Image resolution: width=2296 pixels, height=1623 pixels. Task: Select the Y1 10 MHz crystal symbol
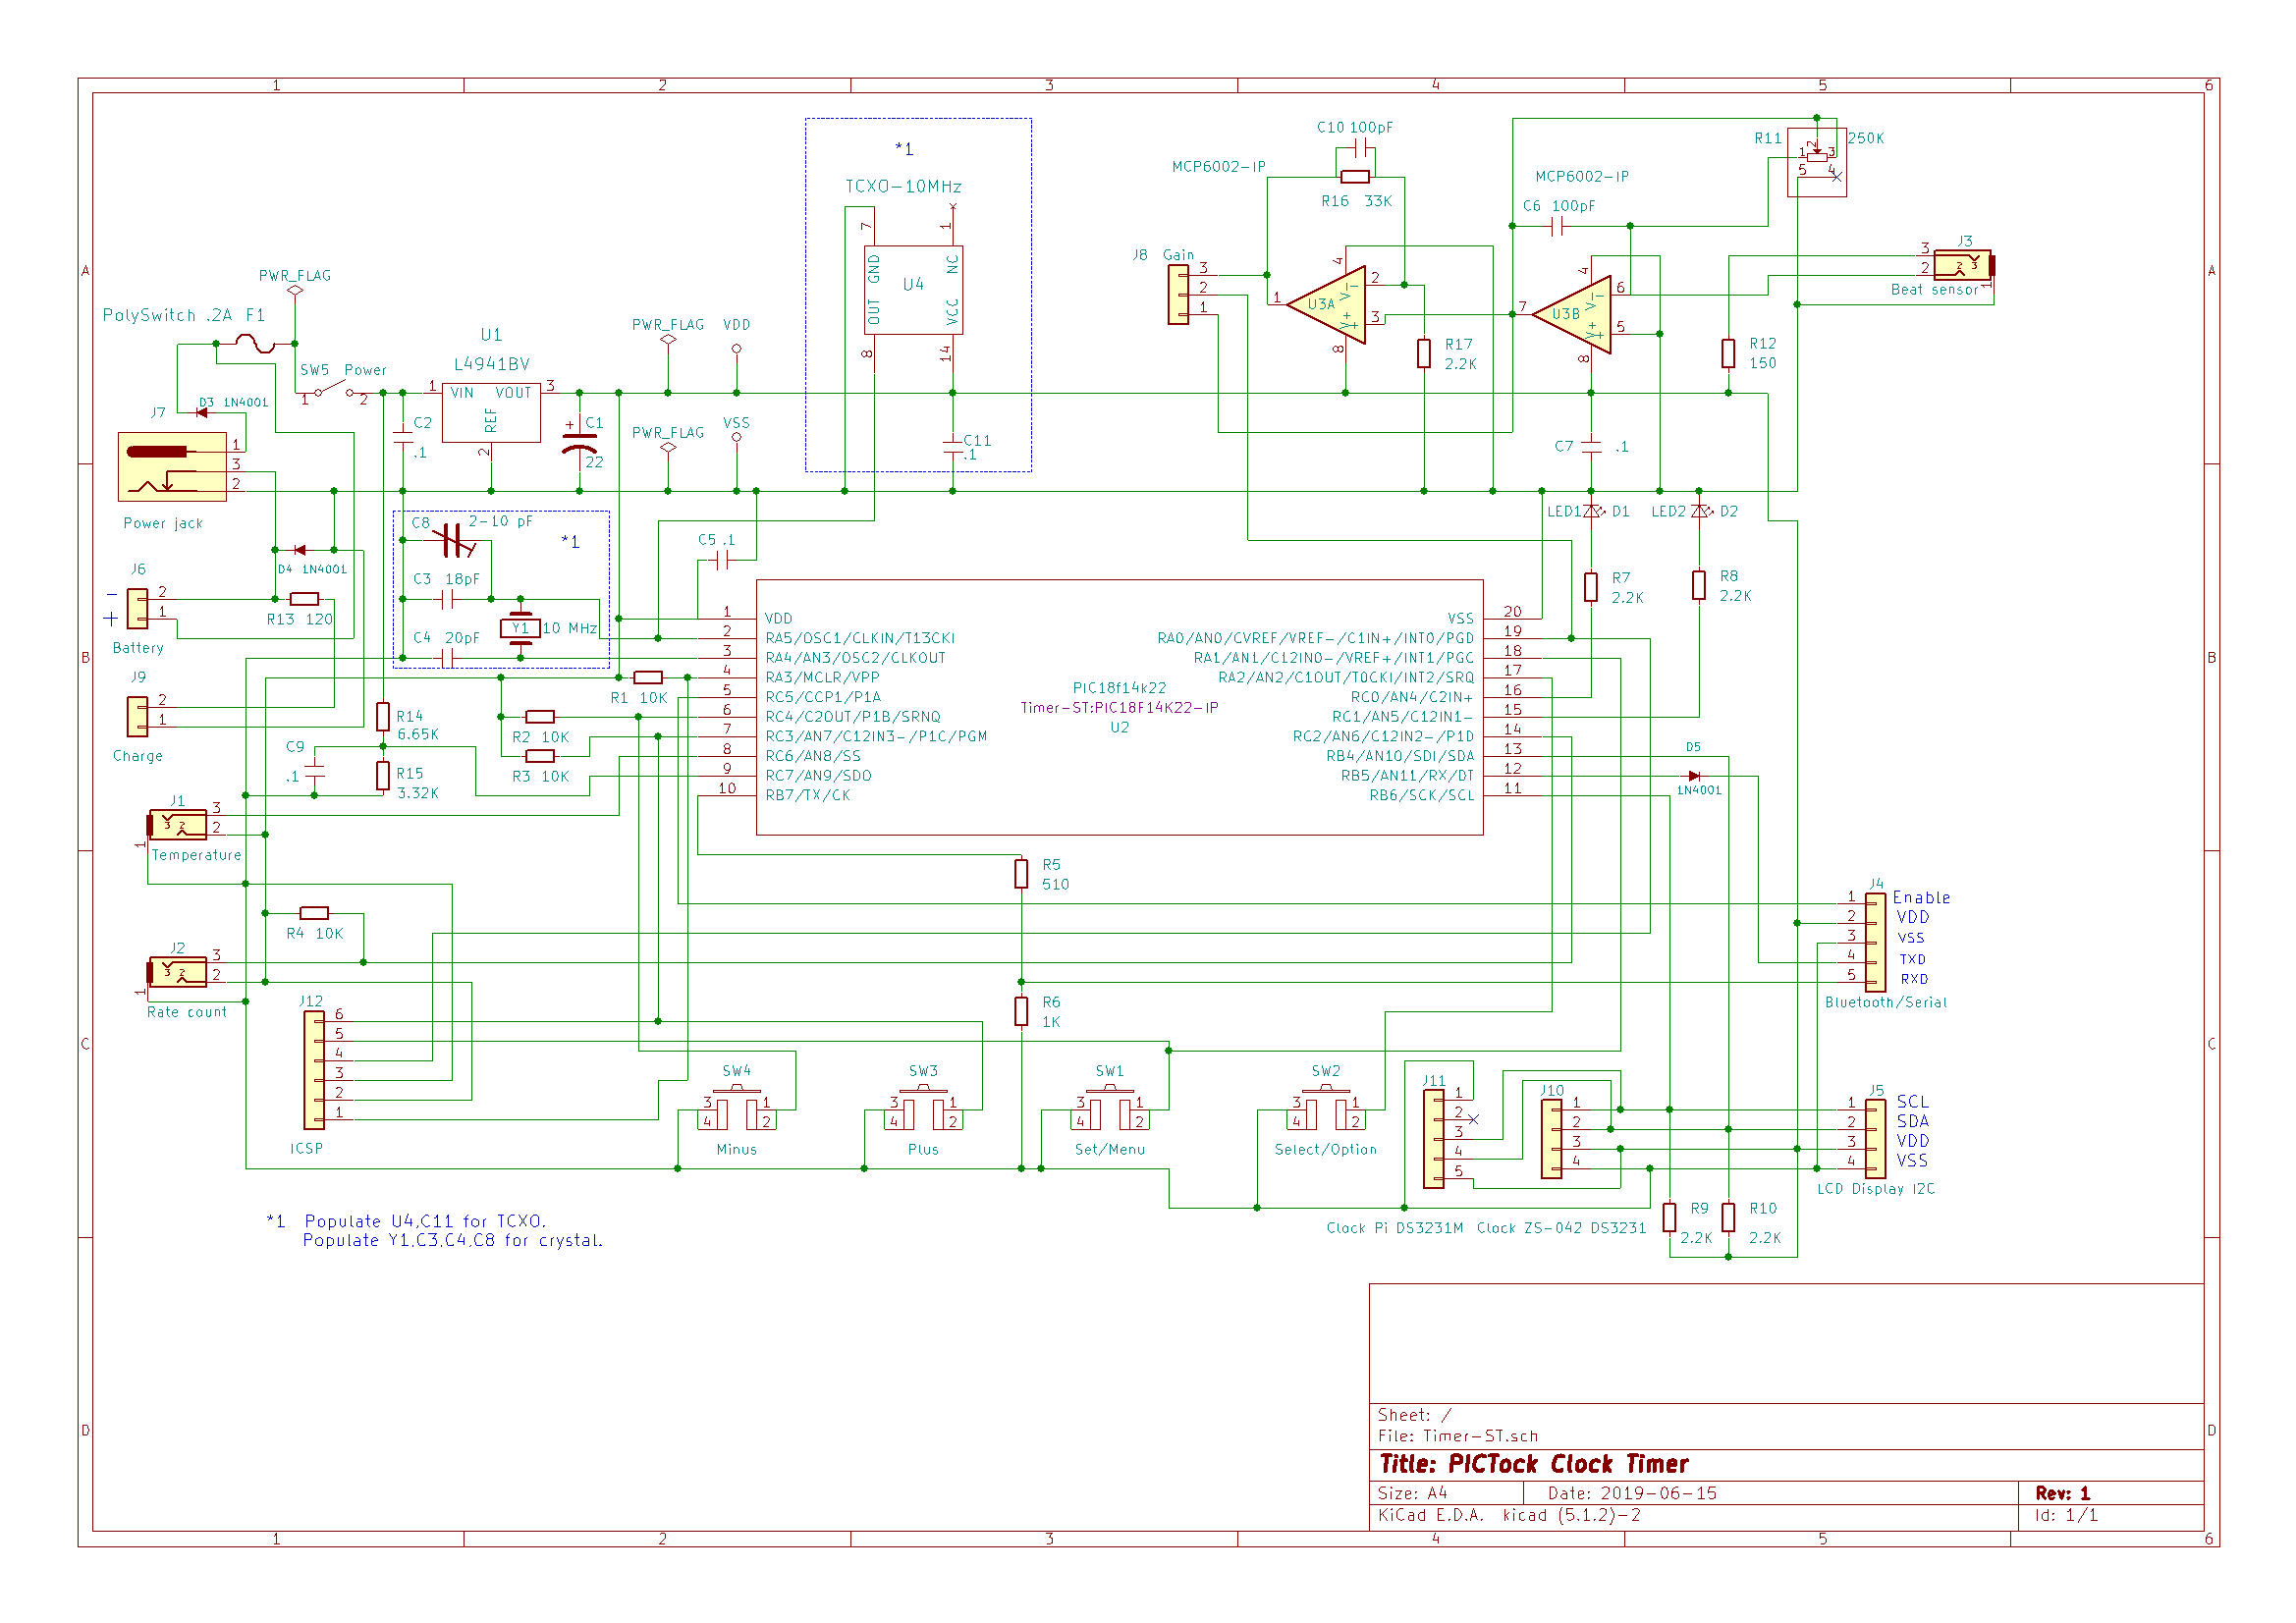click(520, 628)
